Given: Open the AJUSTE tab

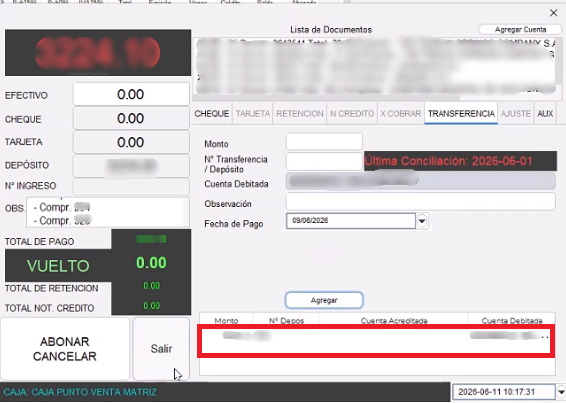Looking at the screenshot, I should coord(516,114).
